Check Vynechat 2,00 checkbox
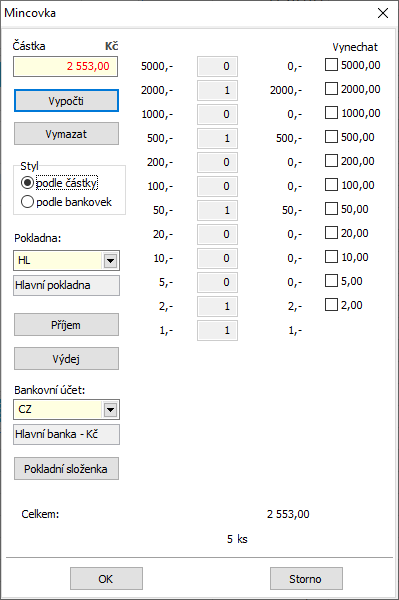Viewport: 399px width, 600px height. coord(331,305)
